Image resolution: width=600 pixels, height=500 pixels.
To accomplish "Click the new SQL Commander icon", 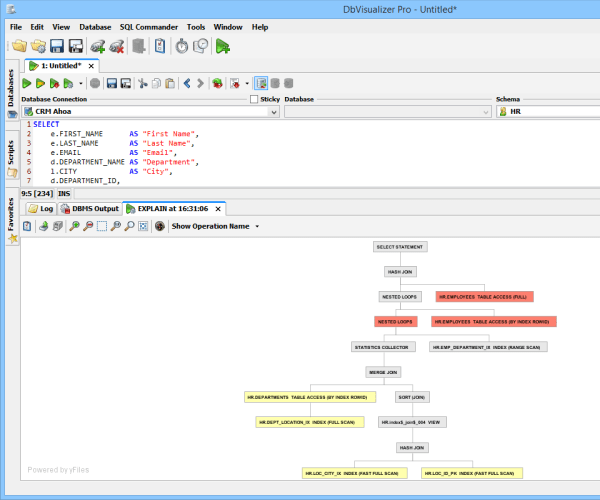I will coord(222,45).
